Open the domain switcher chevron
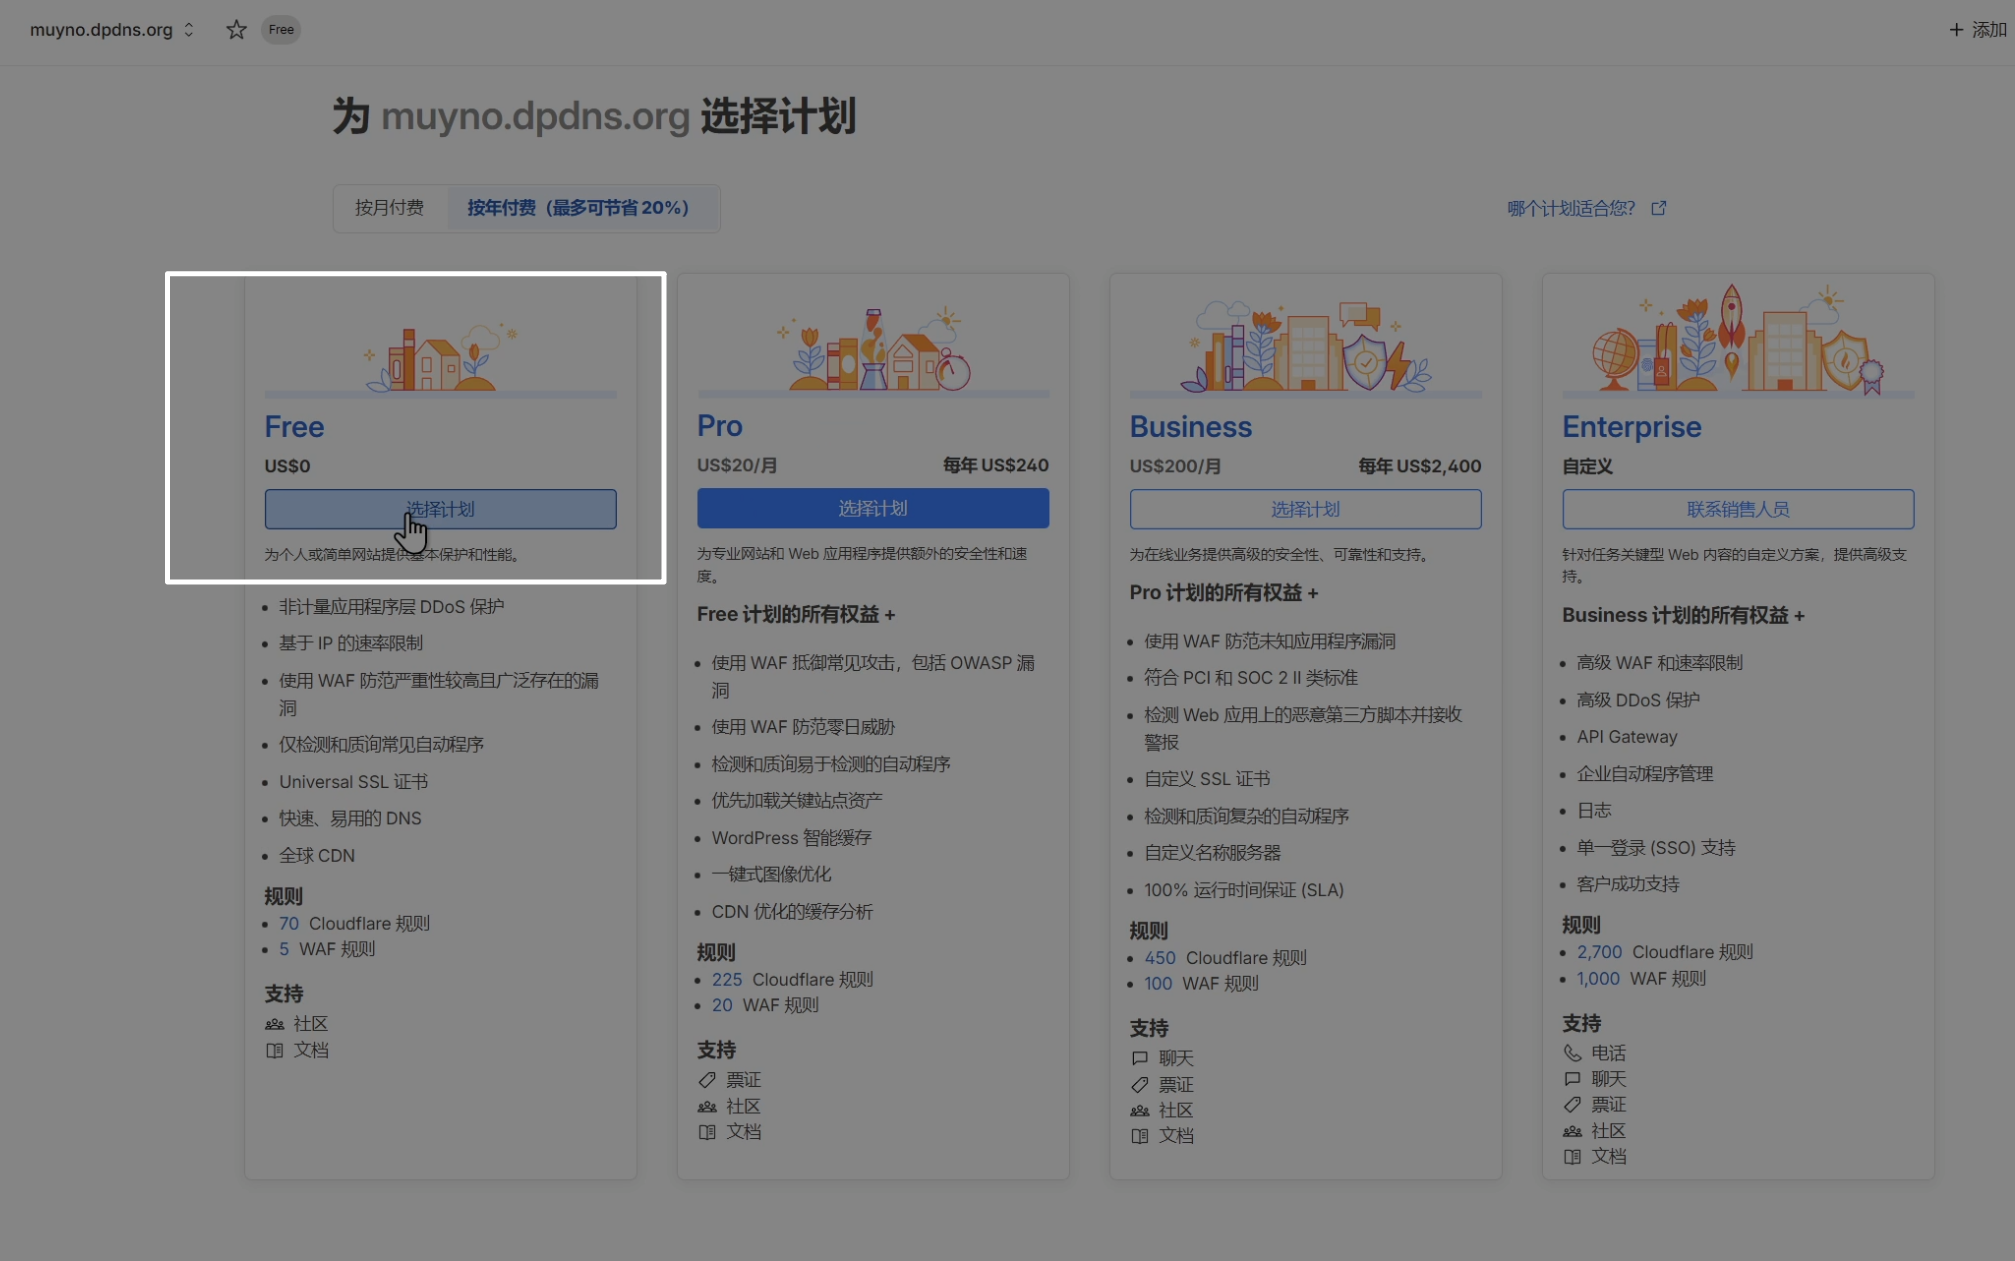2015x1261 pixels. (188, 30)
